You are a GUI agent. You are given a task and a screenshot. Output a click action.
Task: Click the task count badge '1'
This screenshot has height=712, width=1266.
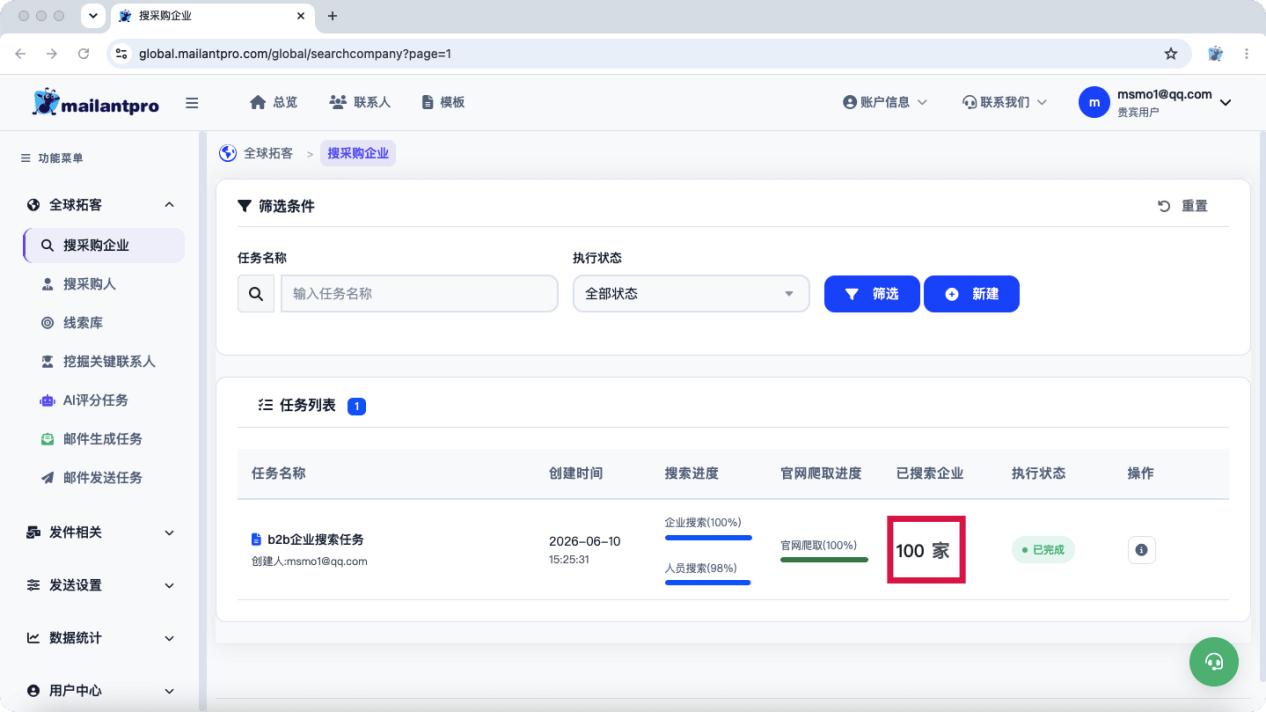coord(357,406)
